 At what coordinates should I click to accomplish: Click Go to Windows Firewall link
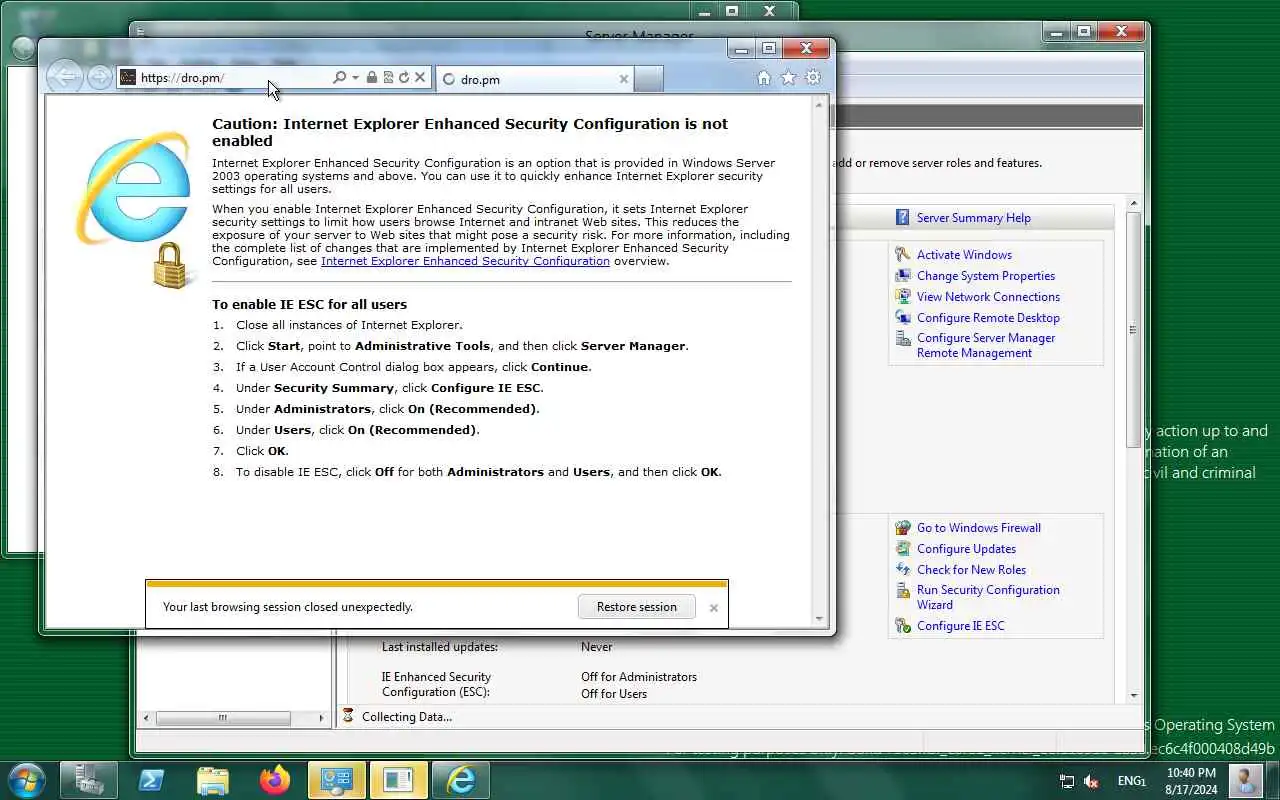click(979, 528)
